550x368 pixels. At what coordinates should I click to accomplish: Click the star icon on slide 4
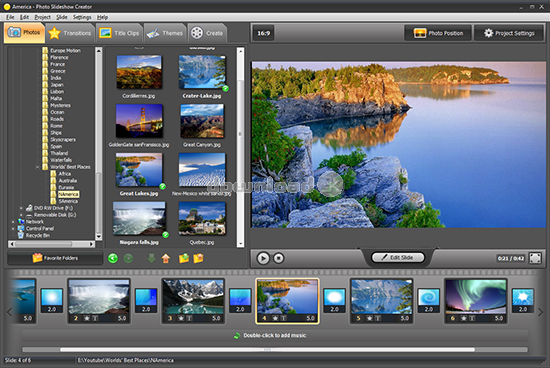[276, 319]
